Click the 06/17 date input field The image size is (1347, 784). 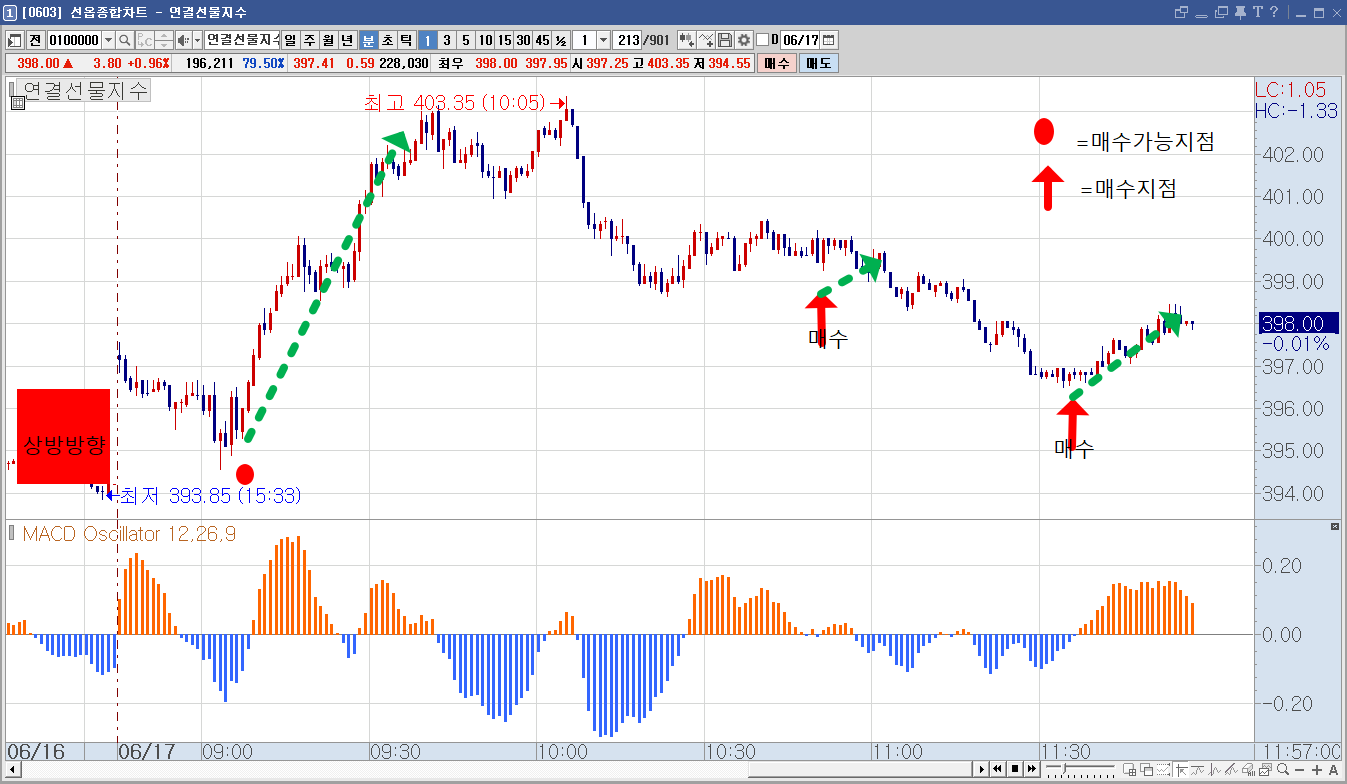800,40
